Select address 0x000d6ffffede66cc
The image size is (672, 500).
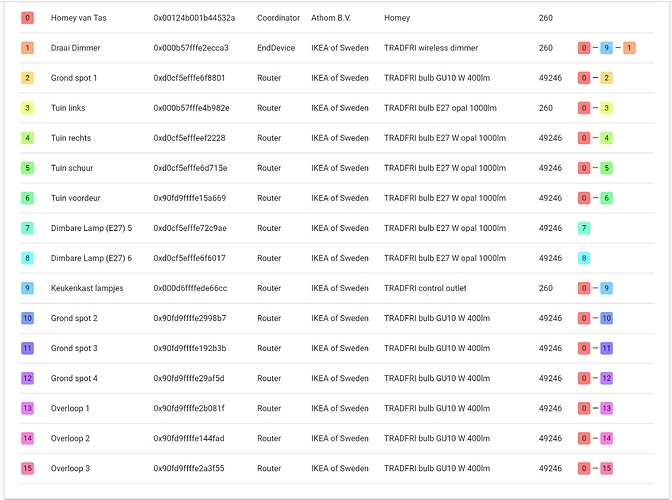(190, 288)
